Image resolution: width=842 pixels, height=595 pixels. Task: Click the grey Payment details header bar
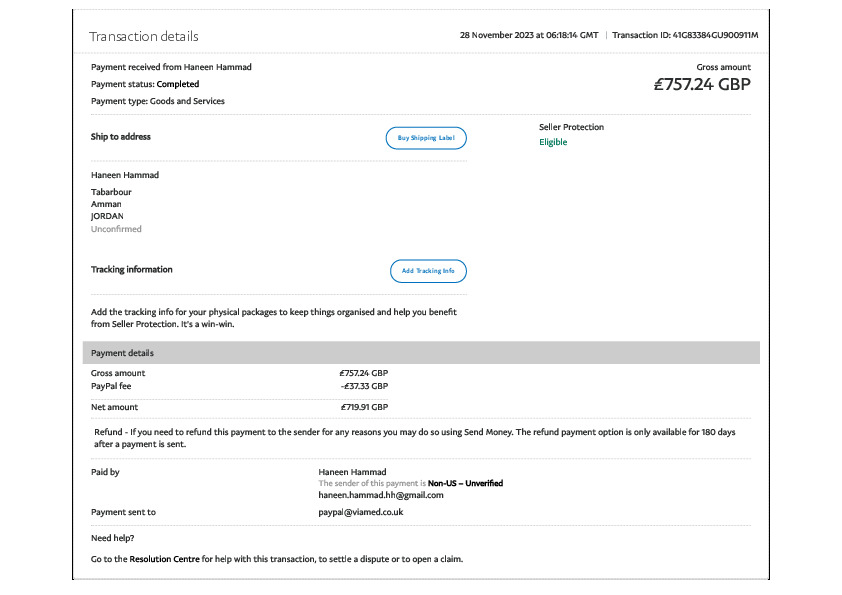pyautogui.click(x=420, y=353)
